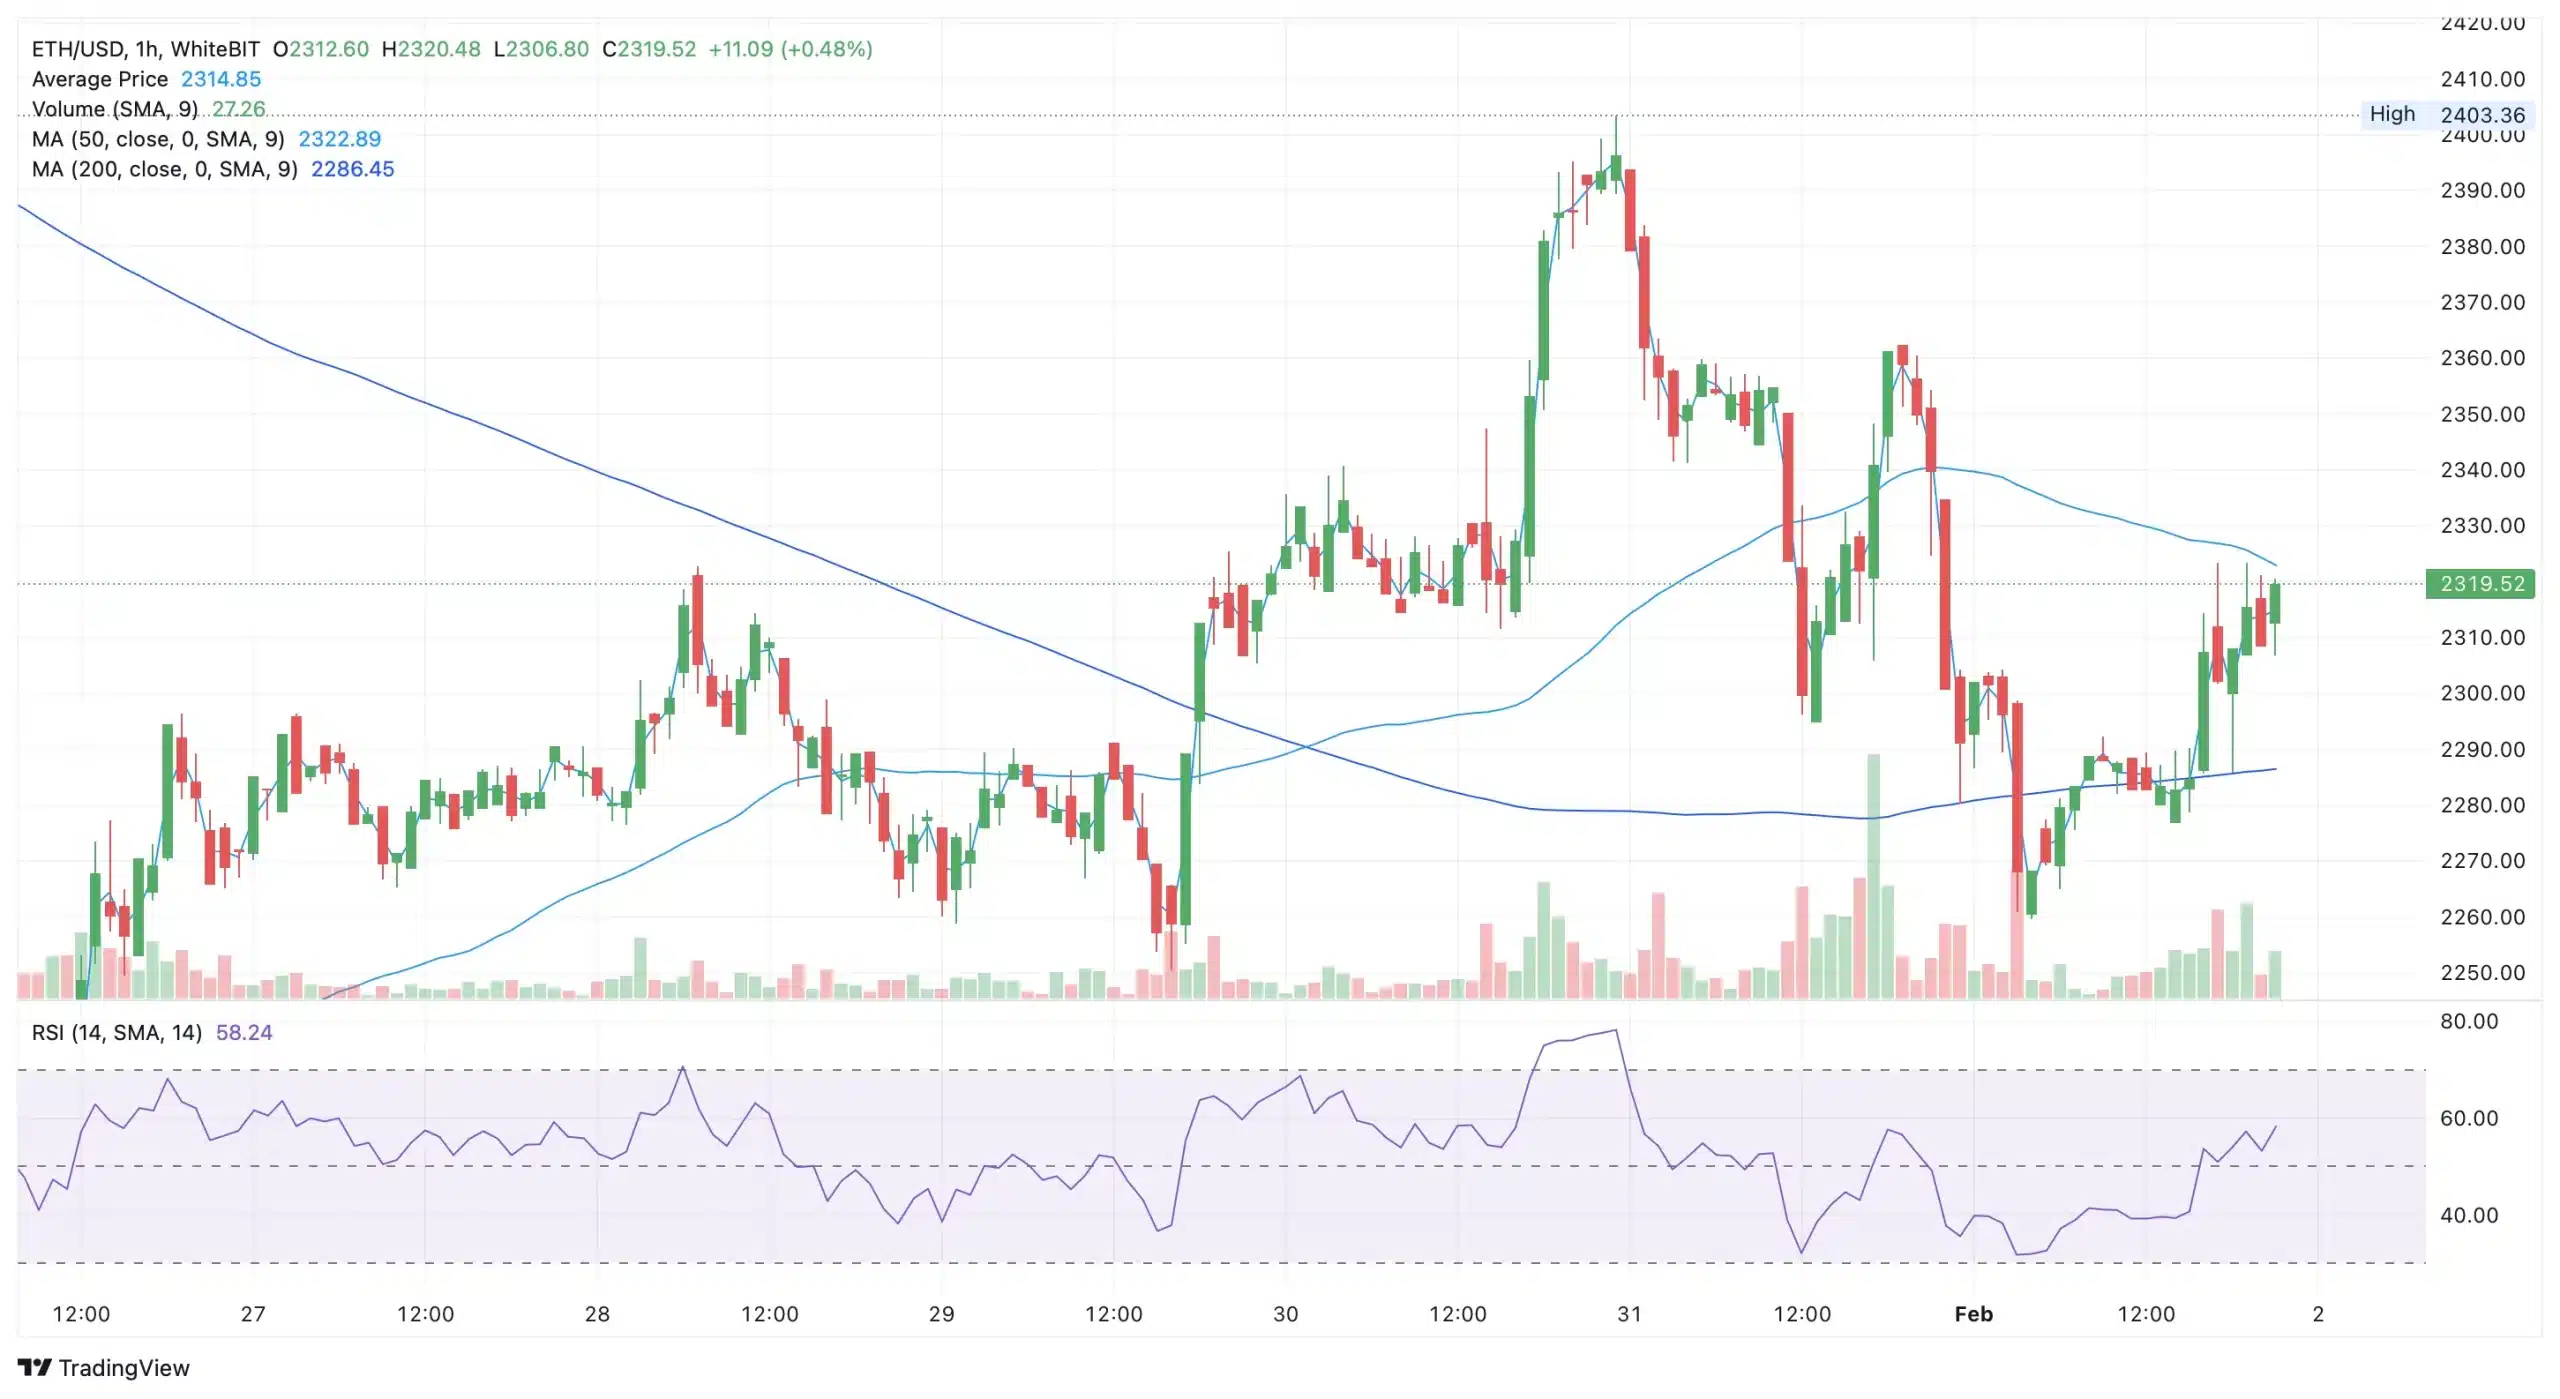Click the 2403.36 high price value
Image resolution: width=2560 pixels, height=1399 pixels.
coord(2483,115)
